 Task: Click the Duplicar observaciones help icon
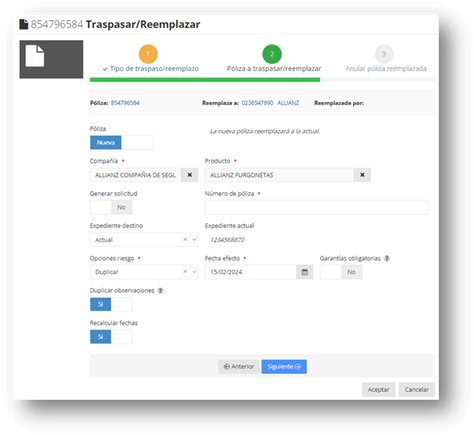coord(160,291)
